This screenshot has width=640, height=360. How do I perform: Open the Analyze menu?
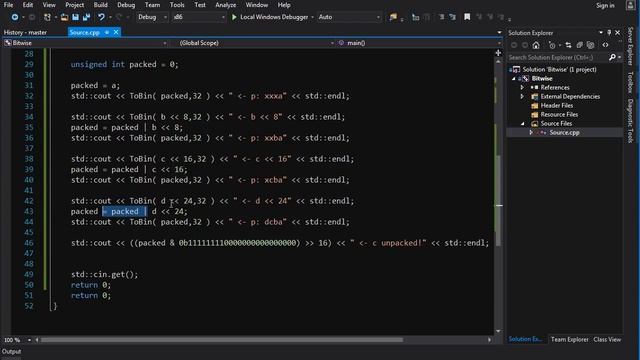[x=225, y=5]
